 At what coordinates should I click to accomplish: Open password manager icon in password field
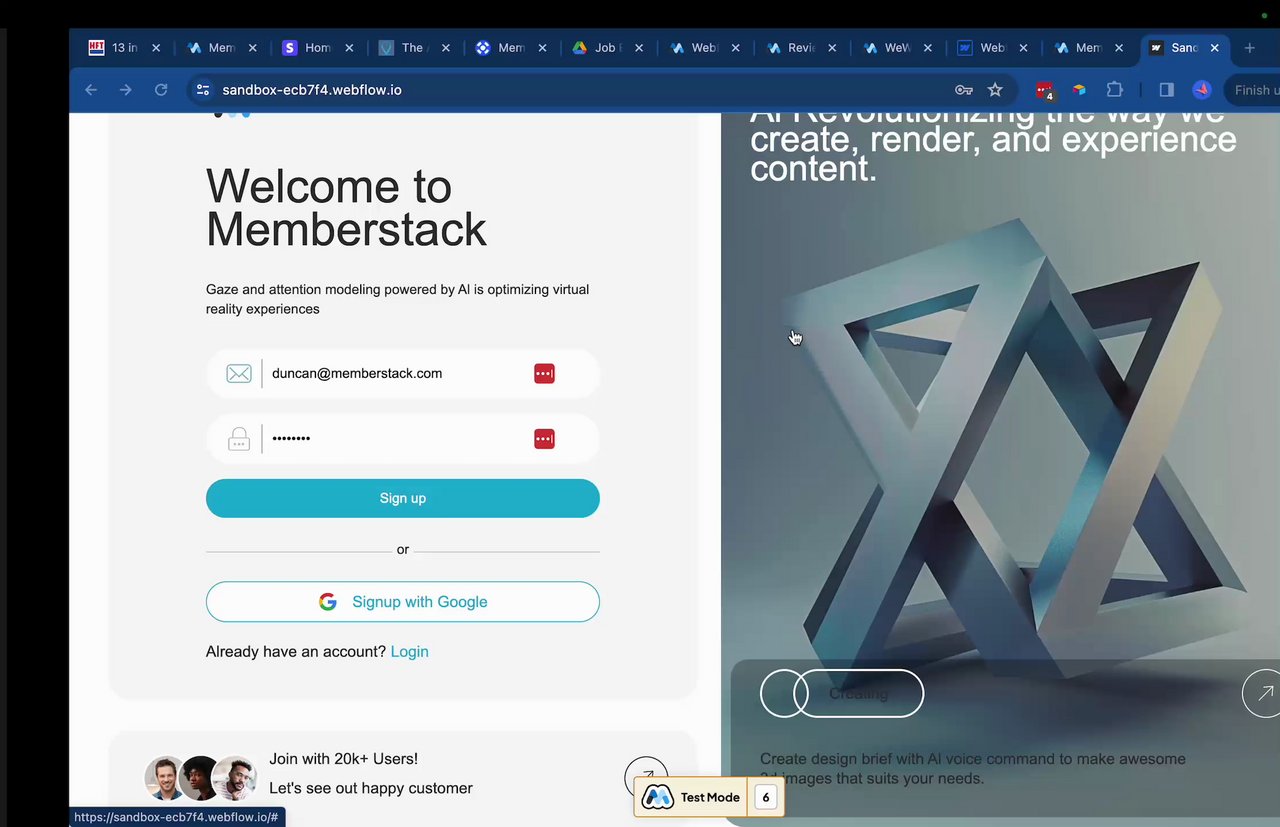click(544, 439)
